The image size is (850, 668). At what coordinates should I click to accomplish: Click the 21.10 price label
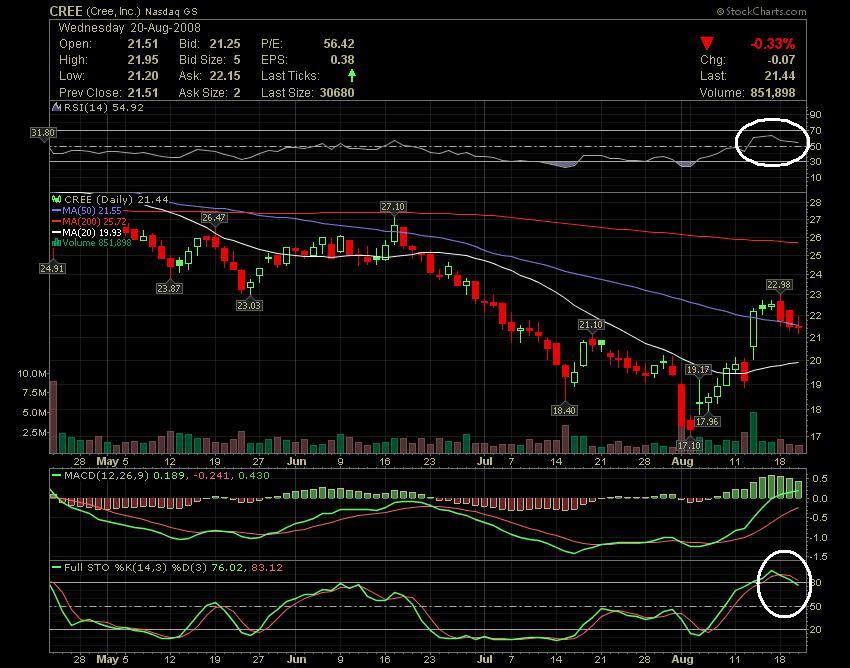tap(591, 324)
